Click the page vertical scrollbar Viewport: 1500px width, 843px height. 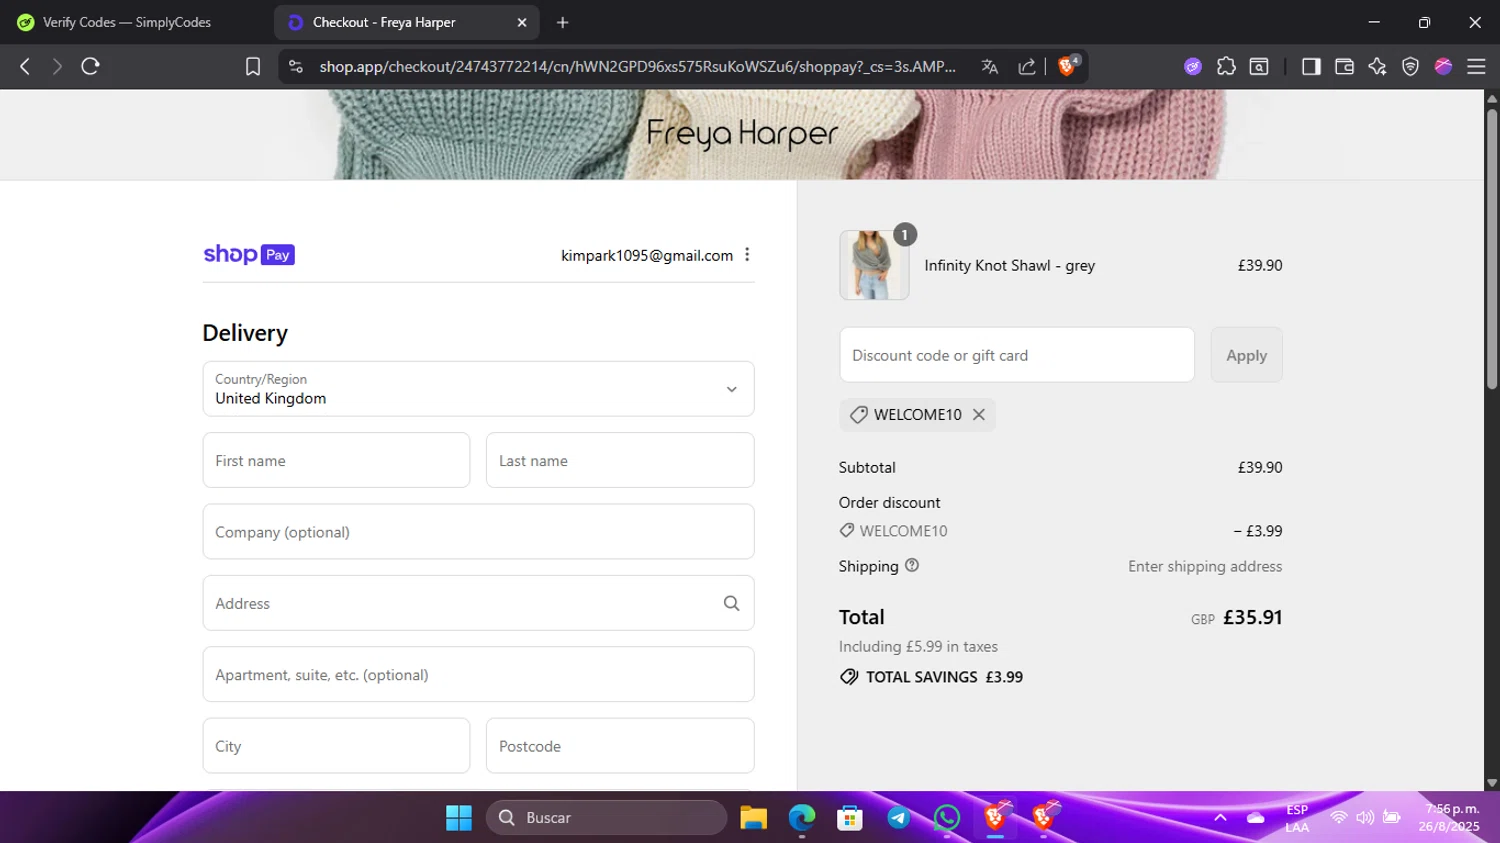(x=1492, y=247)
